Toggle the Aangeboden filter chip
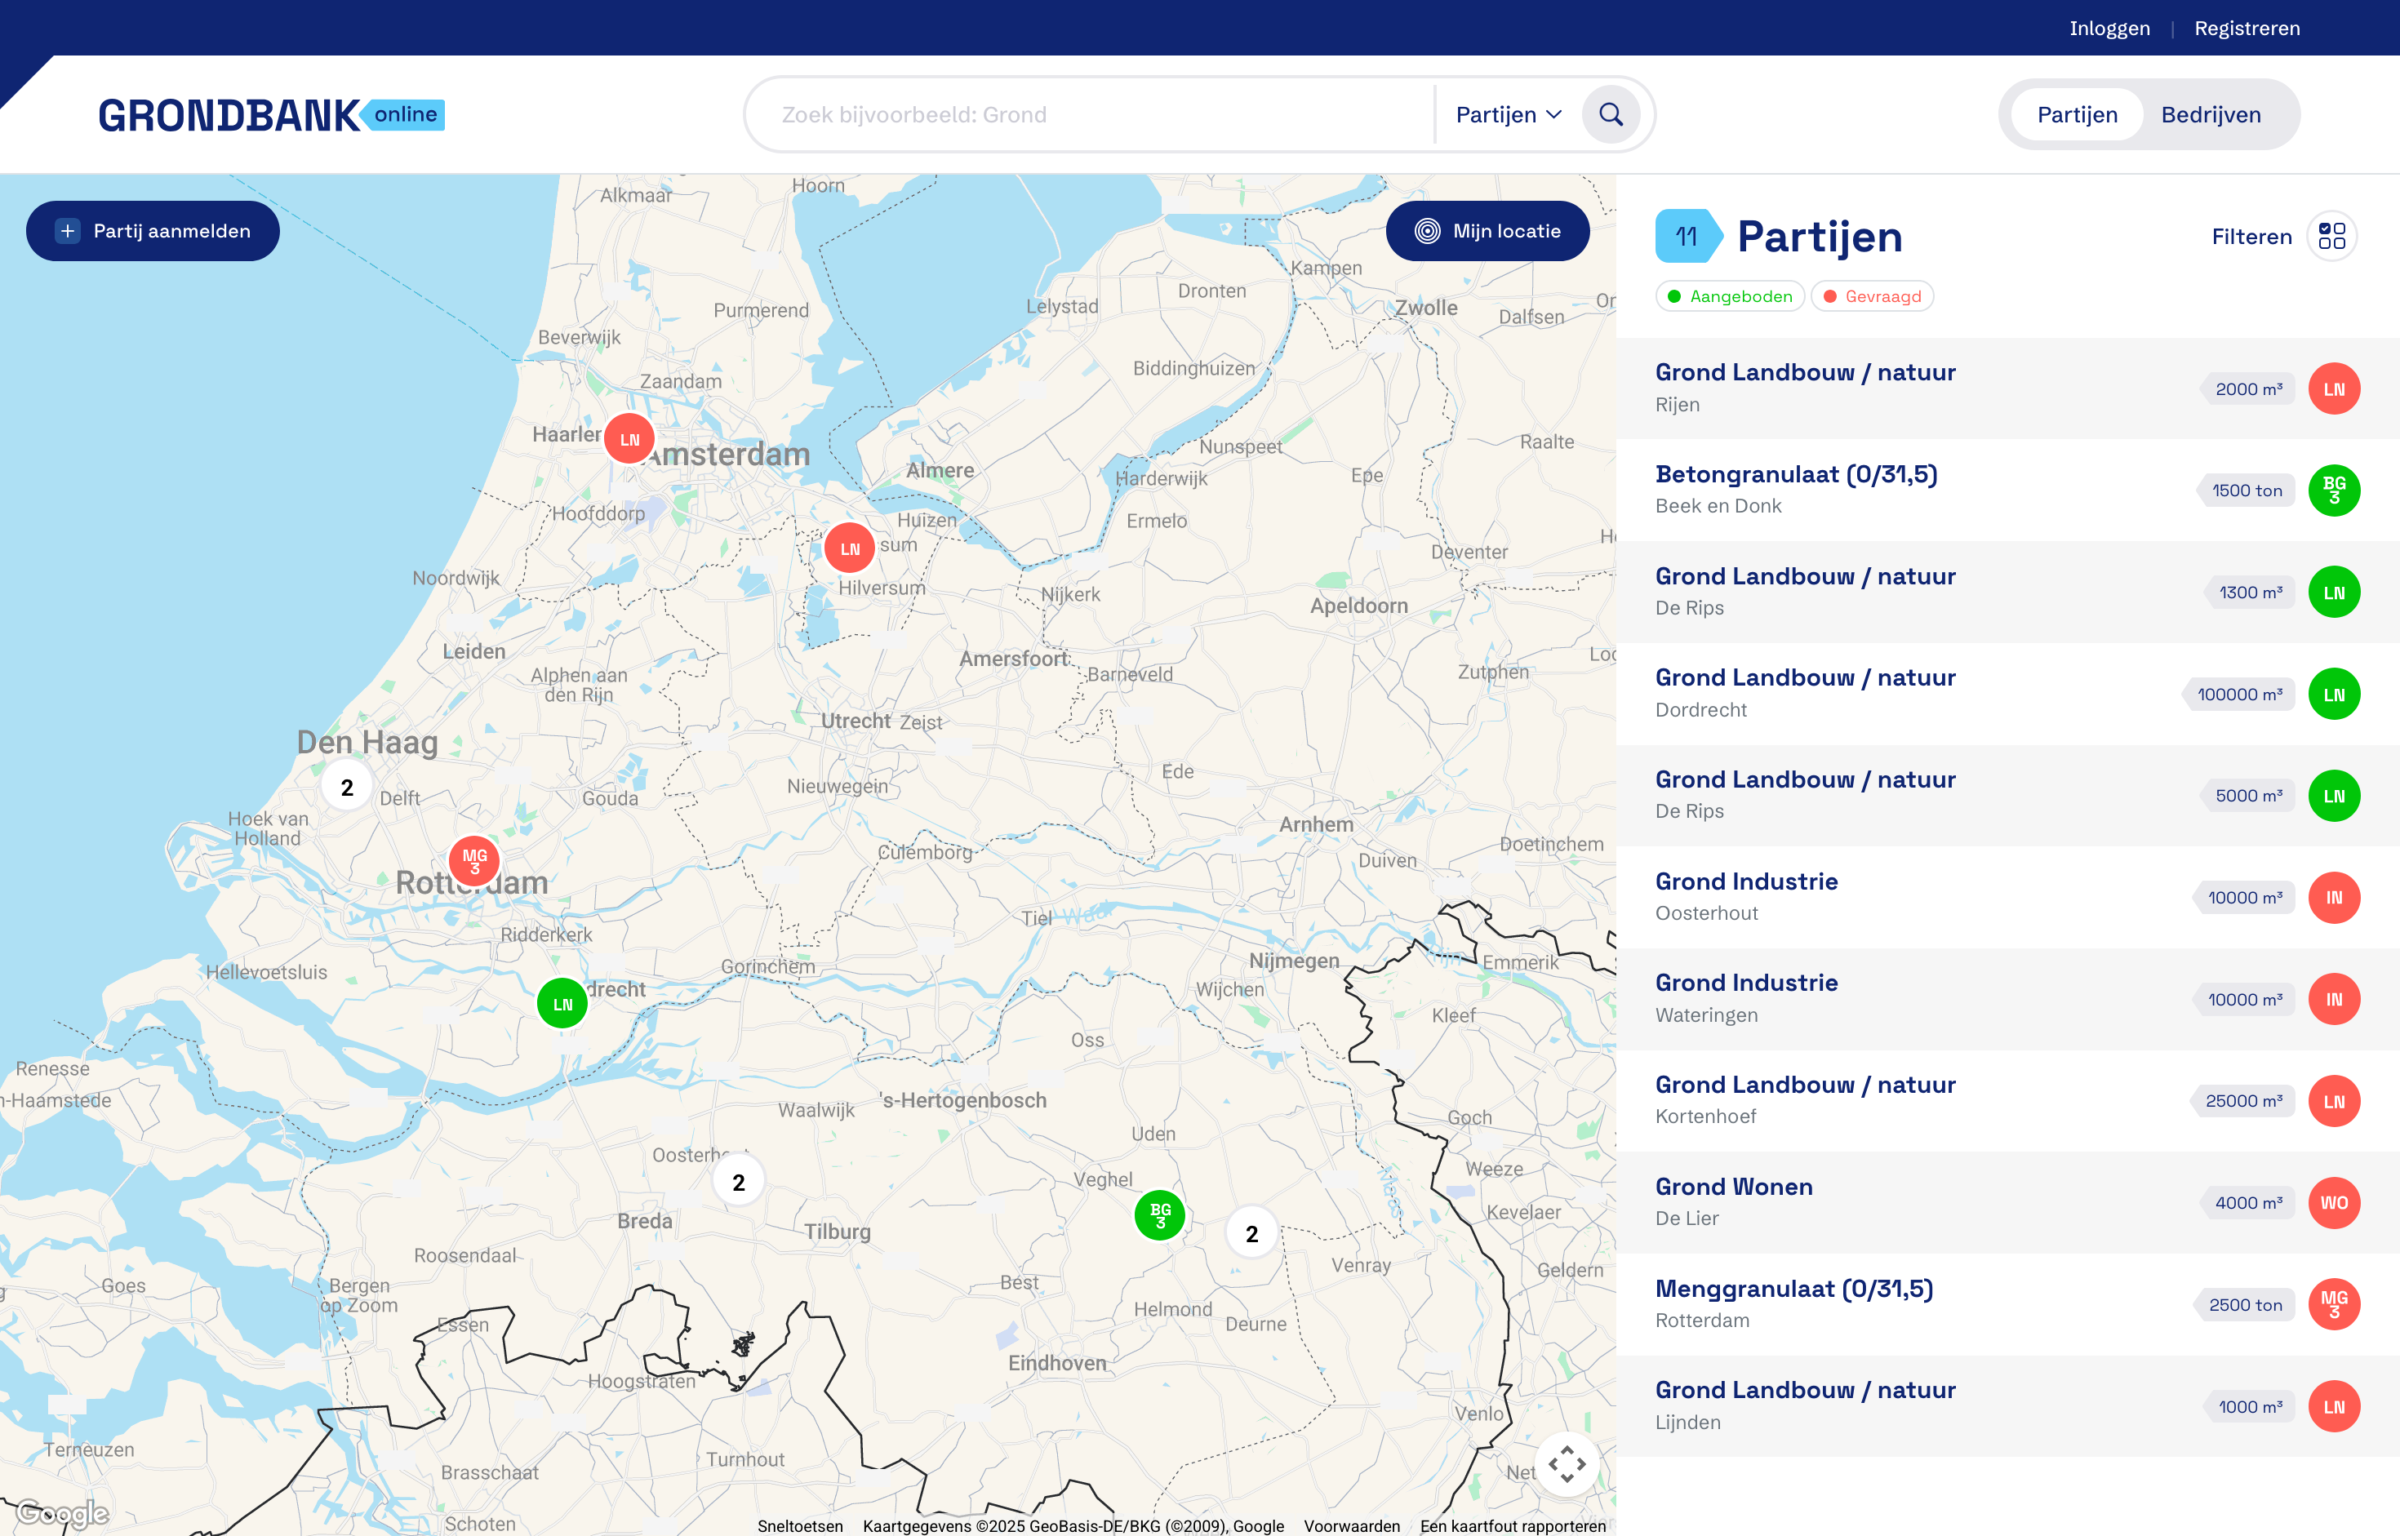Viewport: 2400px width, 1536px height. (1729, 296)
